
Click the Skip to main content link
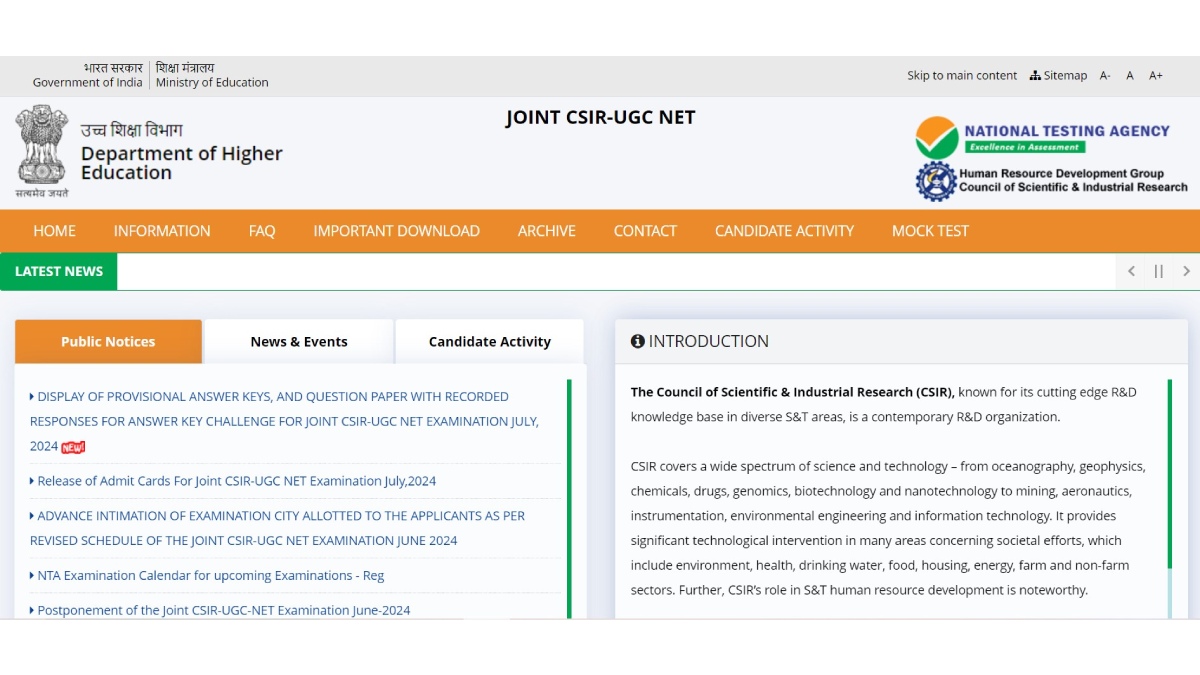[961, 75]
